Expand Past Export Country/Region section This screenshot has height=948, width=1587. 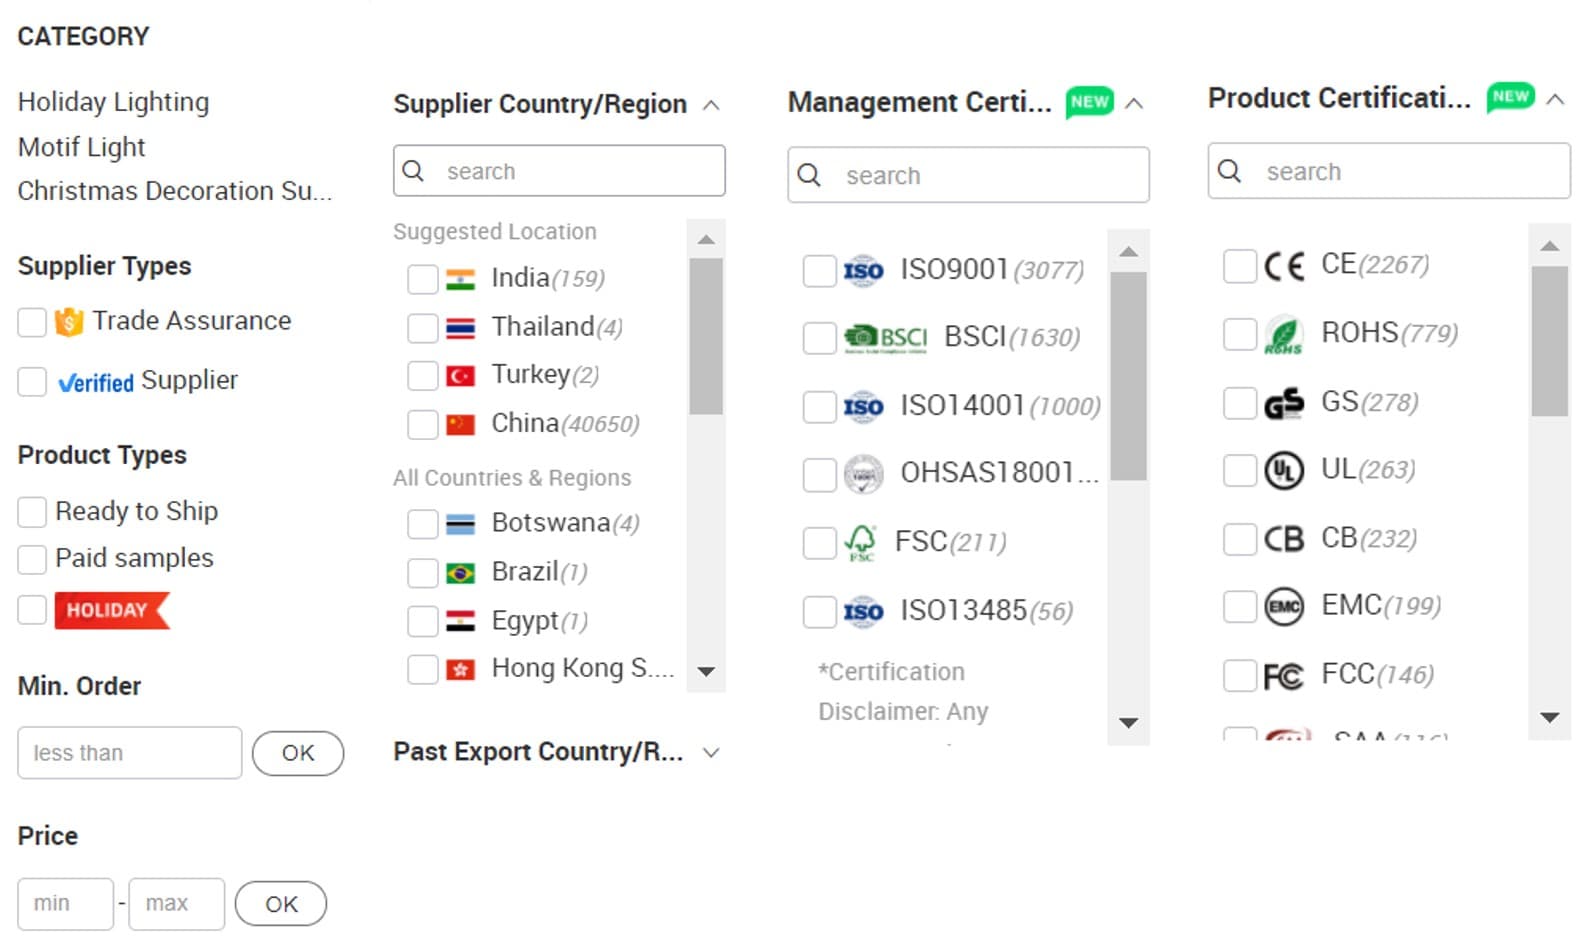(x=711, y=753)
